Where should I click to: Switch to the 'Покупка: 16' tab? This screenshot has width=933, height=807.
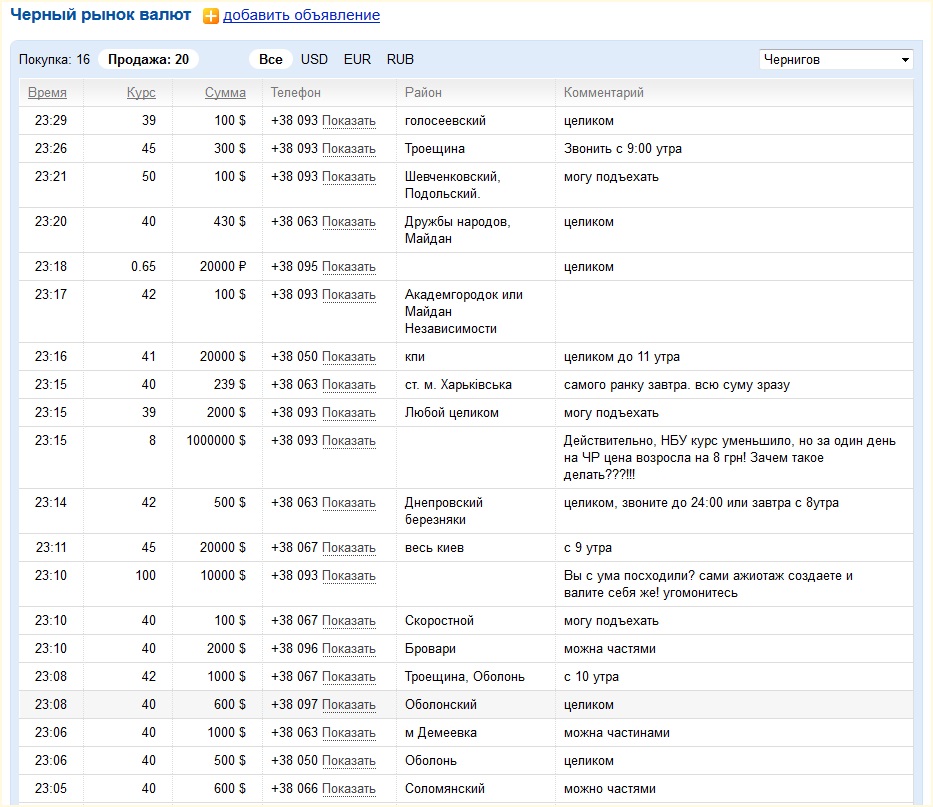pyautogui.click(x=54, y=59)
